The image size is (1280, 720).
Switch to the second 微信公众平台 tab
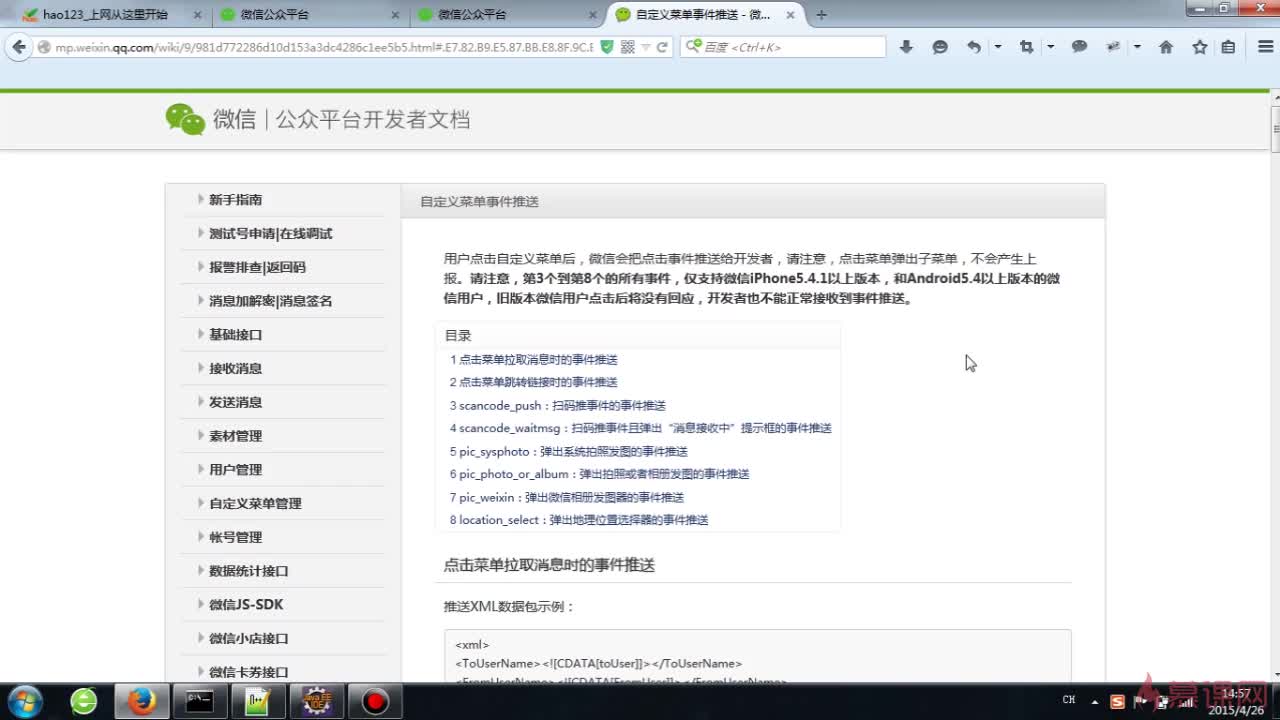coord(472,15)
